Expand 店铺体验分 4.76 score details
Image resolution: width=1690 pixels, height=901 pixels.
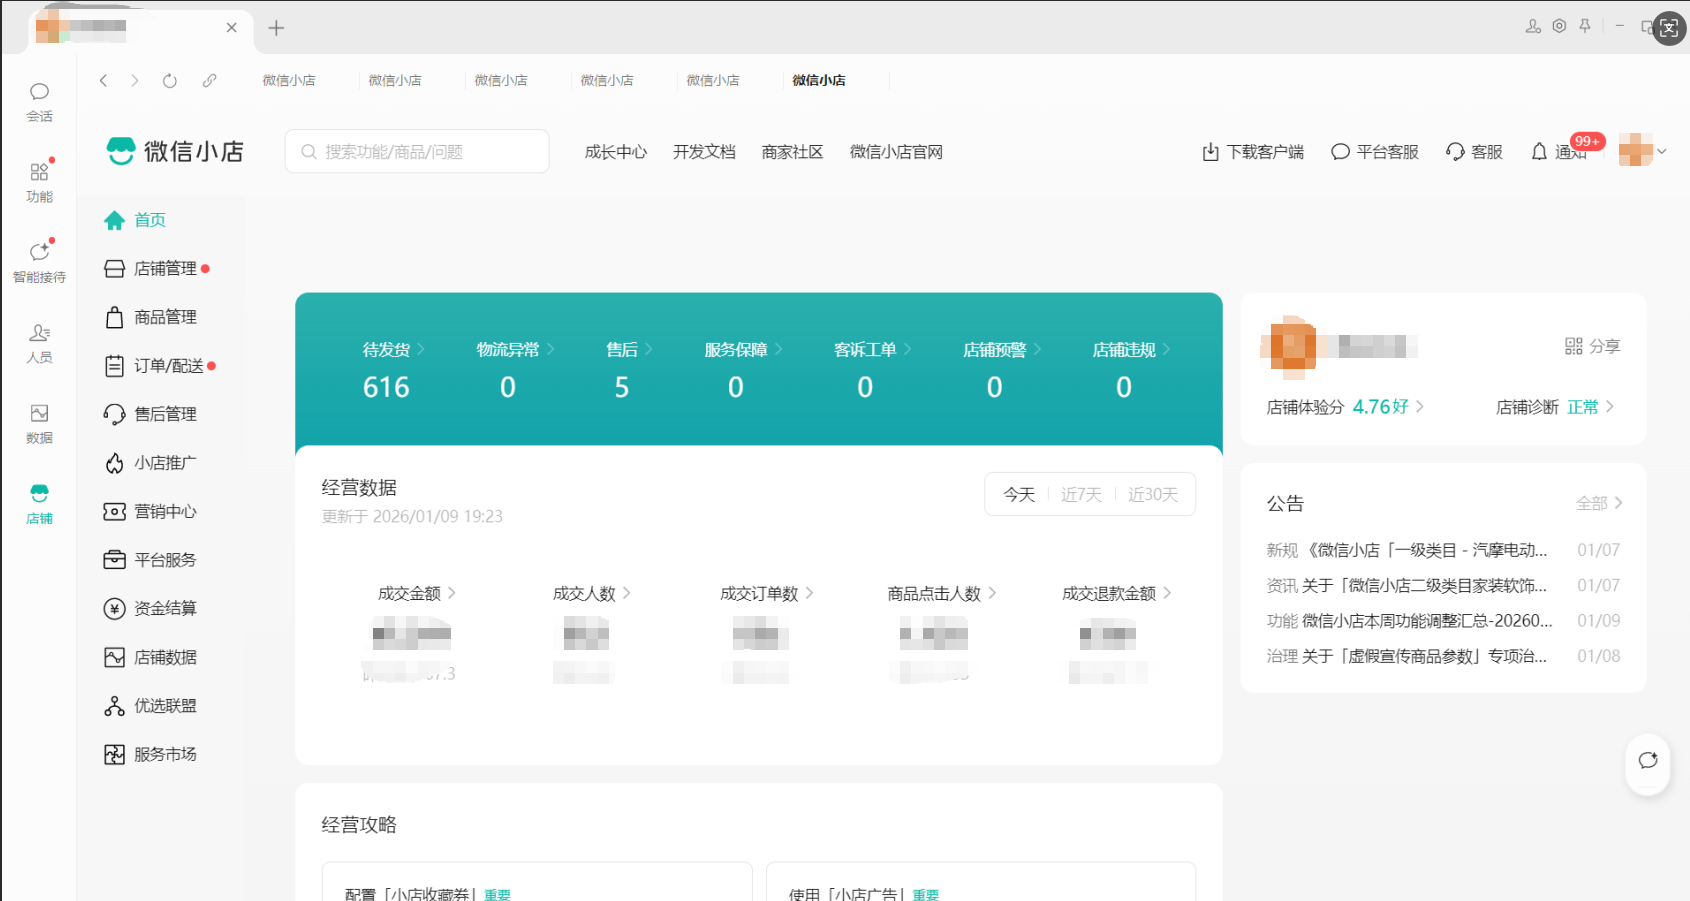point(1345,407)
